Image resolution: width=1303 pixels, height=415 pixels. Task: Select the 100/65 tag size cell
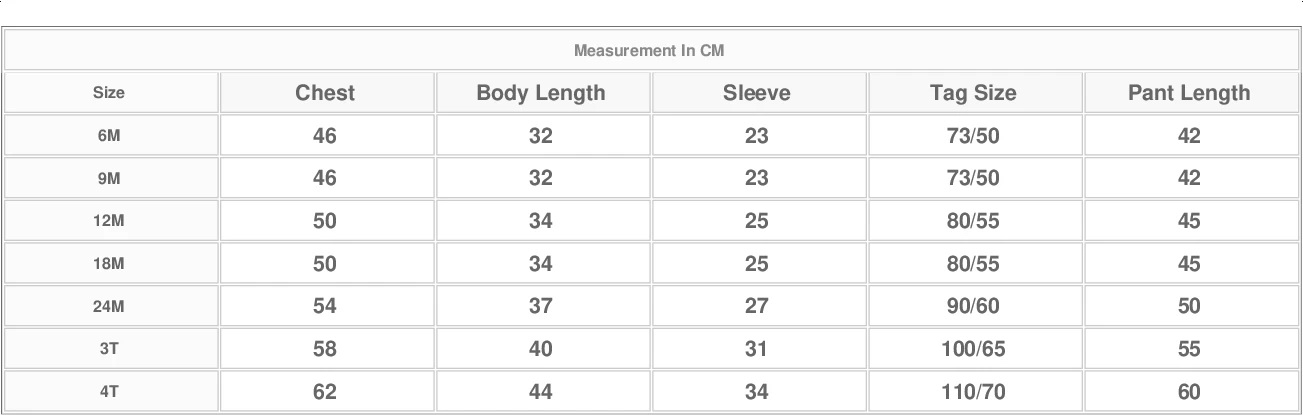[973, 349]
